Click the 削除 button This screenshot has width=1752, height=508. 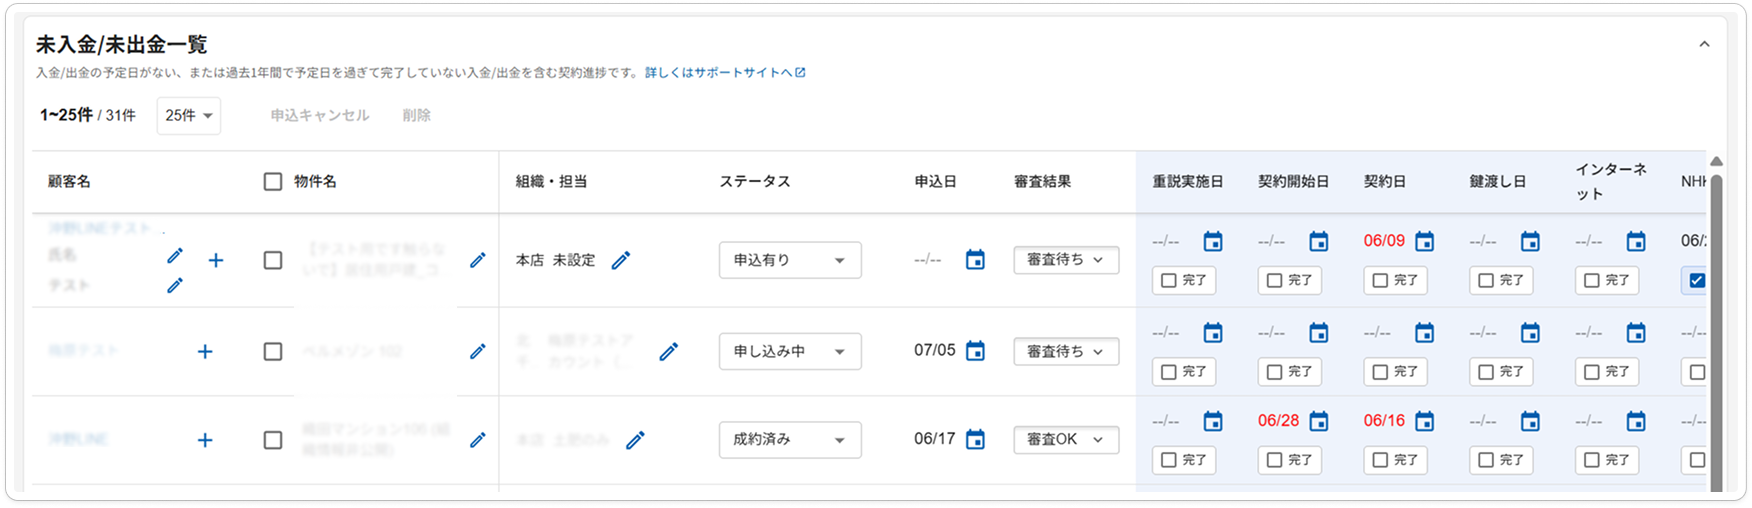pyautogui.click(x=417, y=115)
